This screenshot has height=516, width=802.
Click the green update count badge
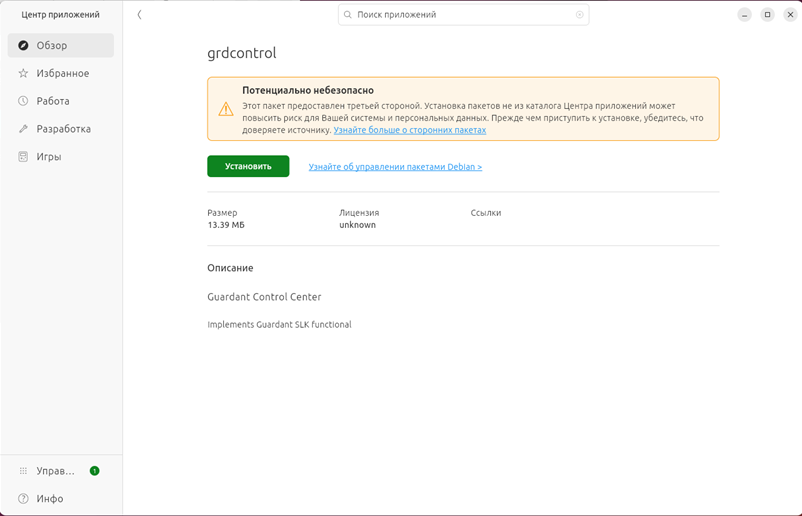[x=95, y=471]
